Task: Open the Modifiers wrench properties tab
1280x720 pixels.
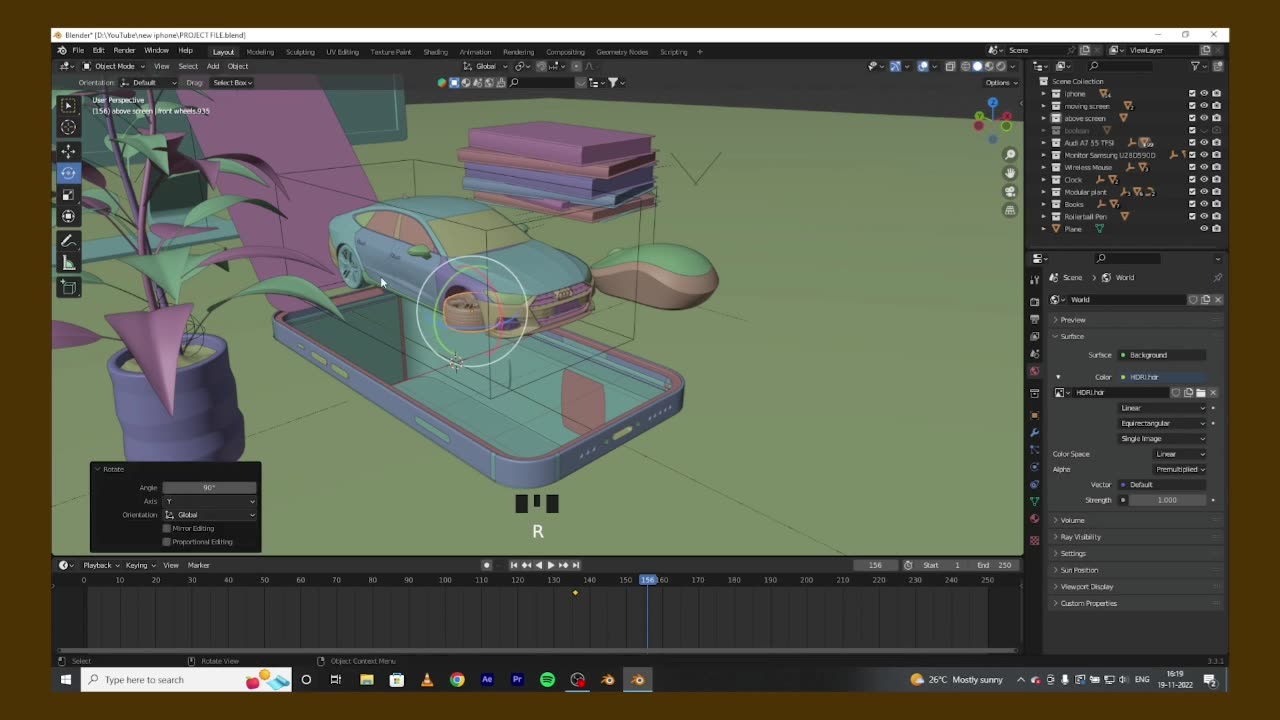Action: click(x=1035, y=433)
